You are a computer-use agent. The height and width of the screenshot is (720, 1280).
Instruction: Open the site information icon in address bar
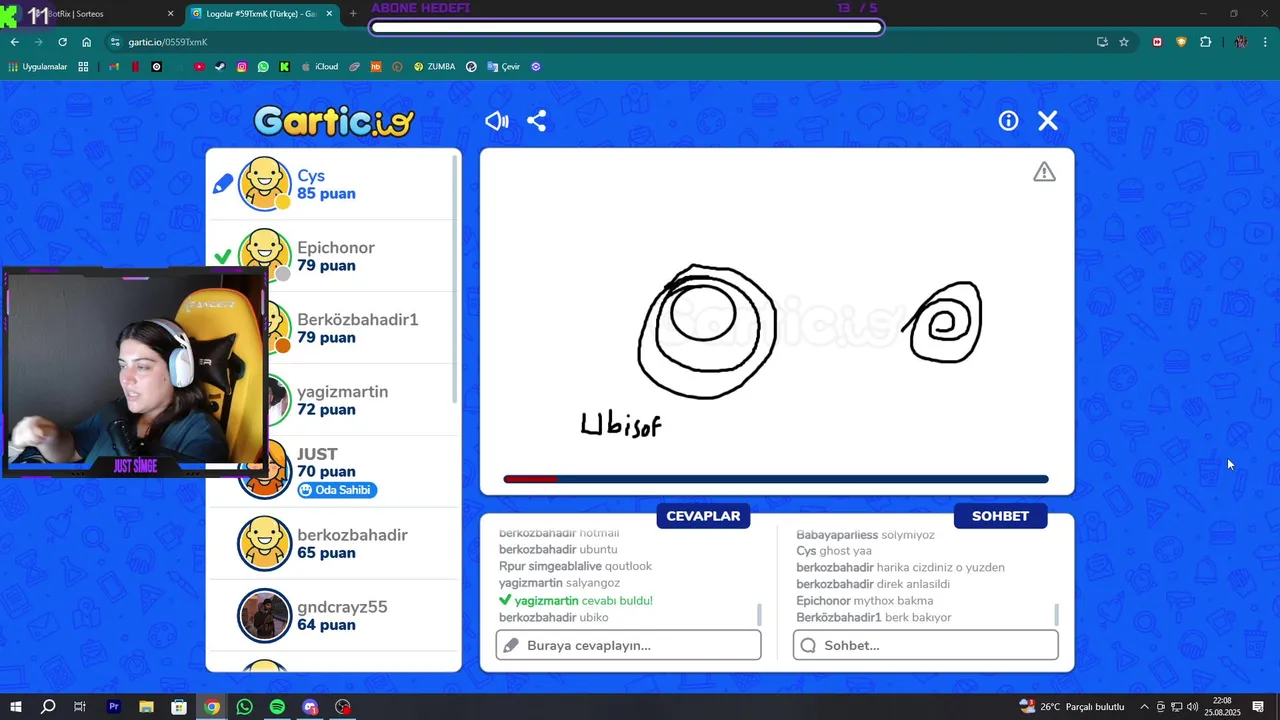click(115, 42)
